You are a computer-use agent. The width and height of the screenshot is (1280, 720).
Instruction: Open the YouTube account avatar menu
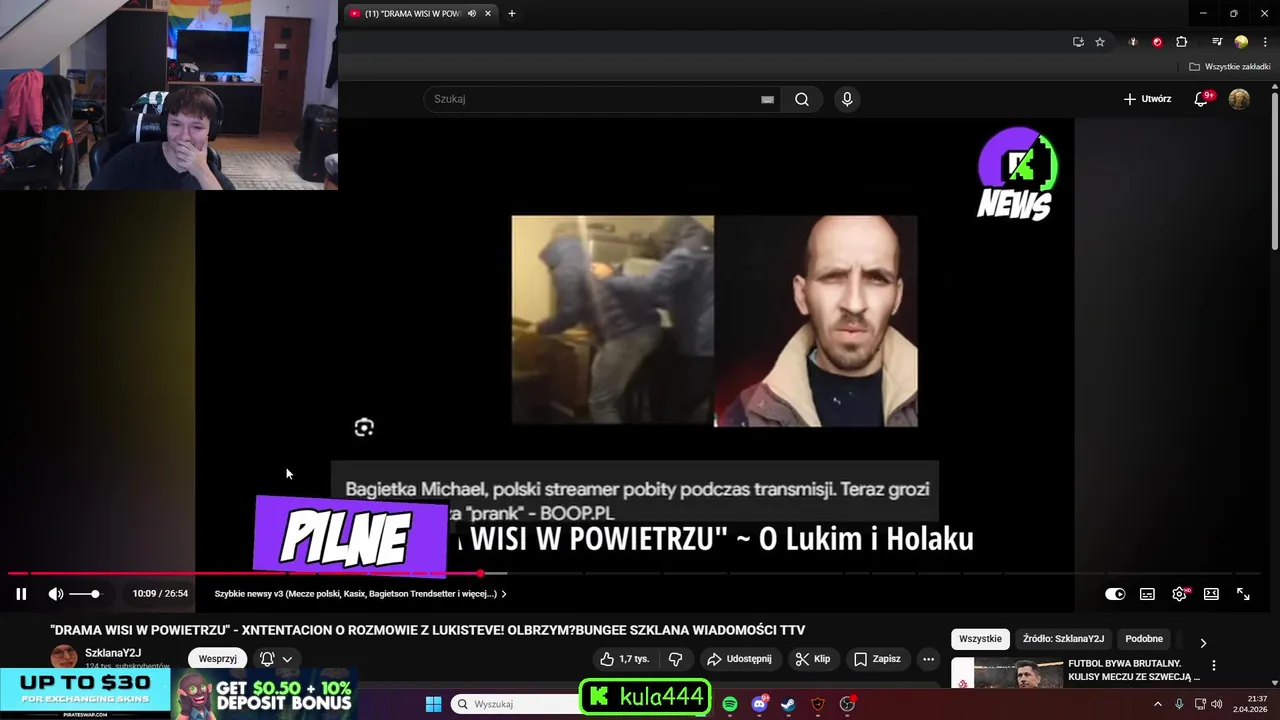[x=1239, y=99]
